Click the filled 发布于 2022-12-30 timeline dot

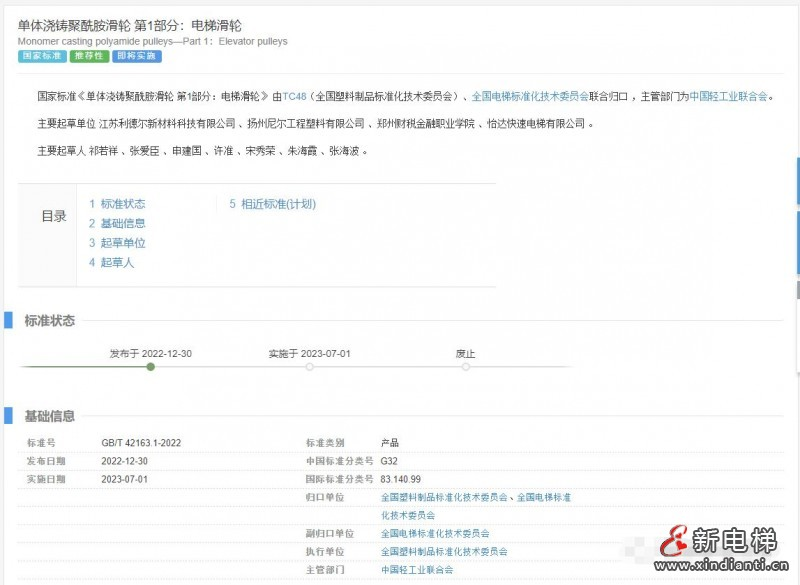point(150,367)
